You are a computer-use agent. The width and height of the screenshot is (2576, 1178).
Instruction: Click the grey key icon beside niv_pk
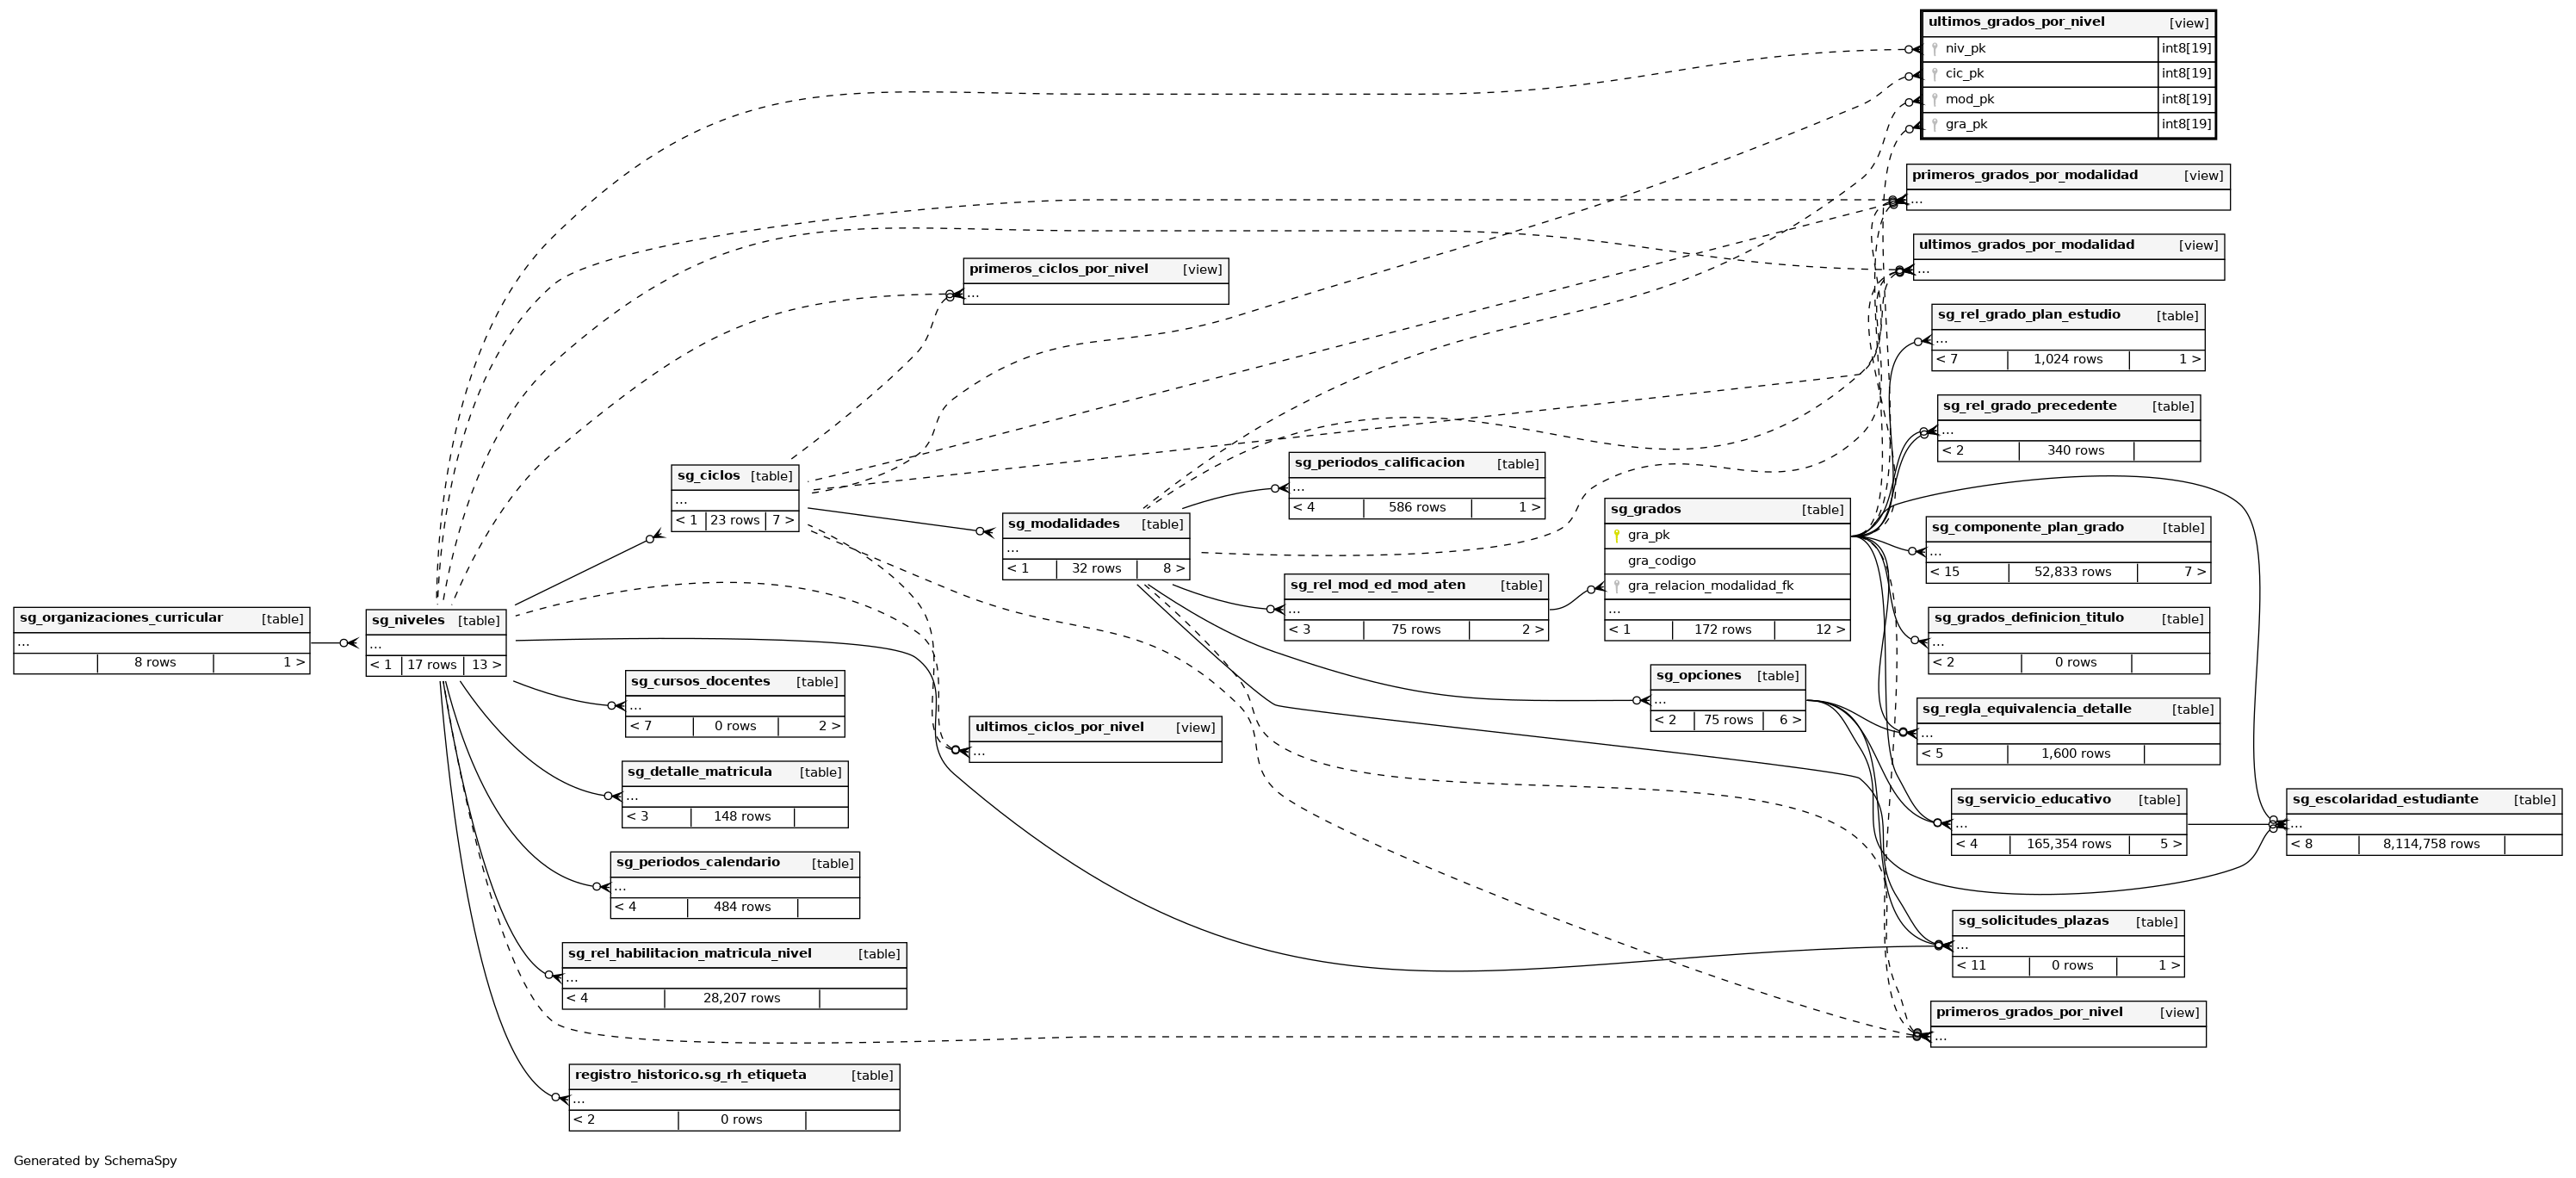pyautogui.click(x=1934, y=49)
